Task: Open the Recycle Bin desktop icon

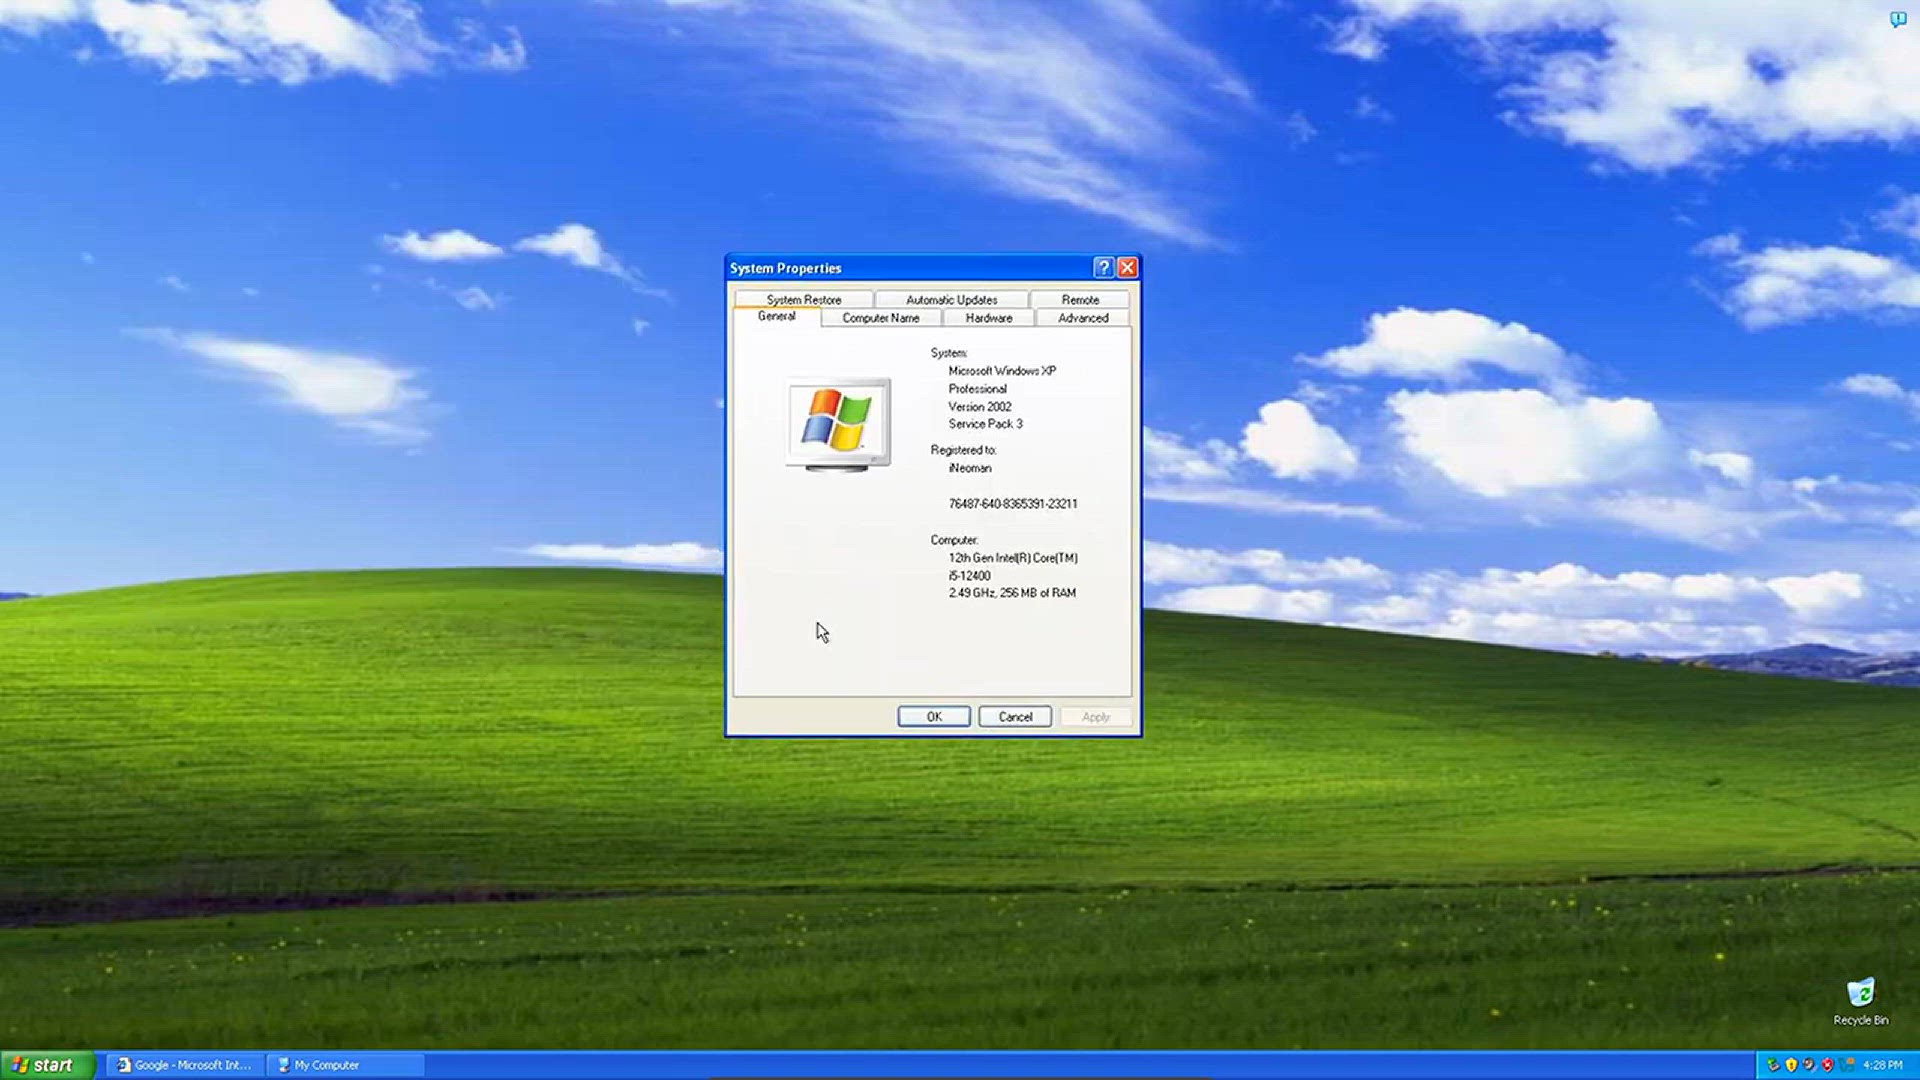Action: 1860,1001
